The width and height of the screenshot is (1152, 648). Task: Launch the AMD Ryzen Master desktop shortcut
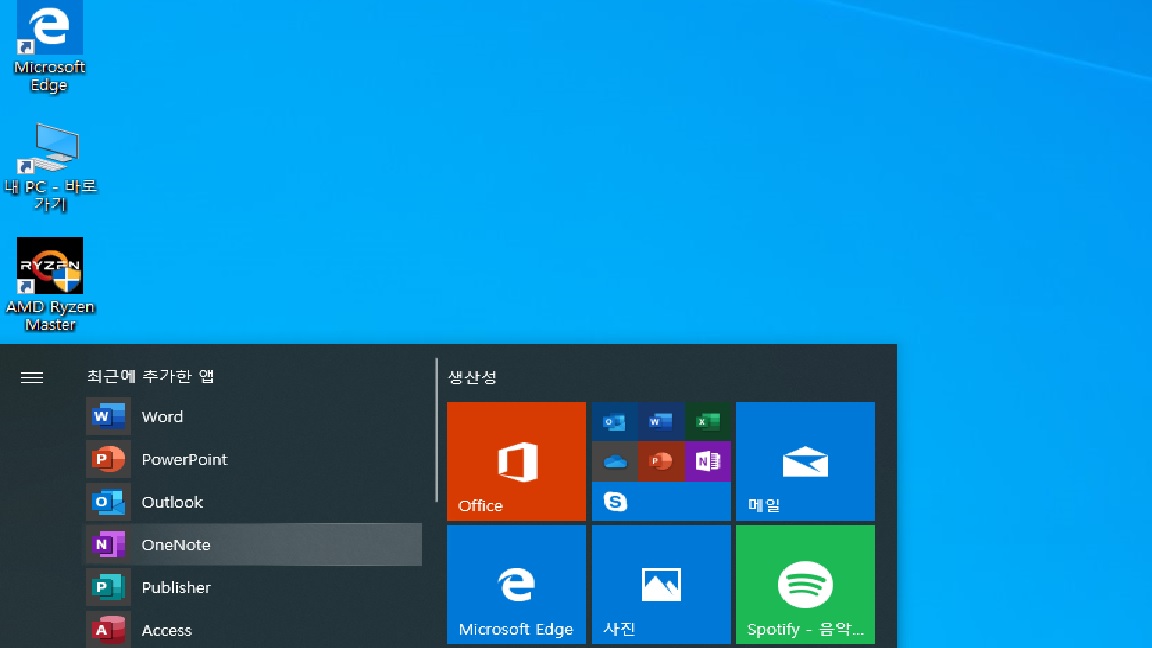[x=50, y=285]
